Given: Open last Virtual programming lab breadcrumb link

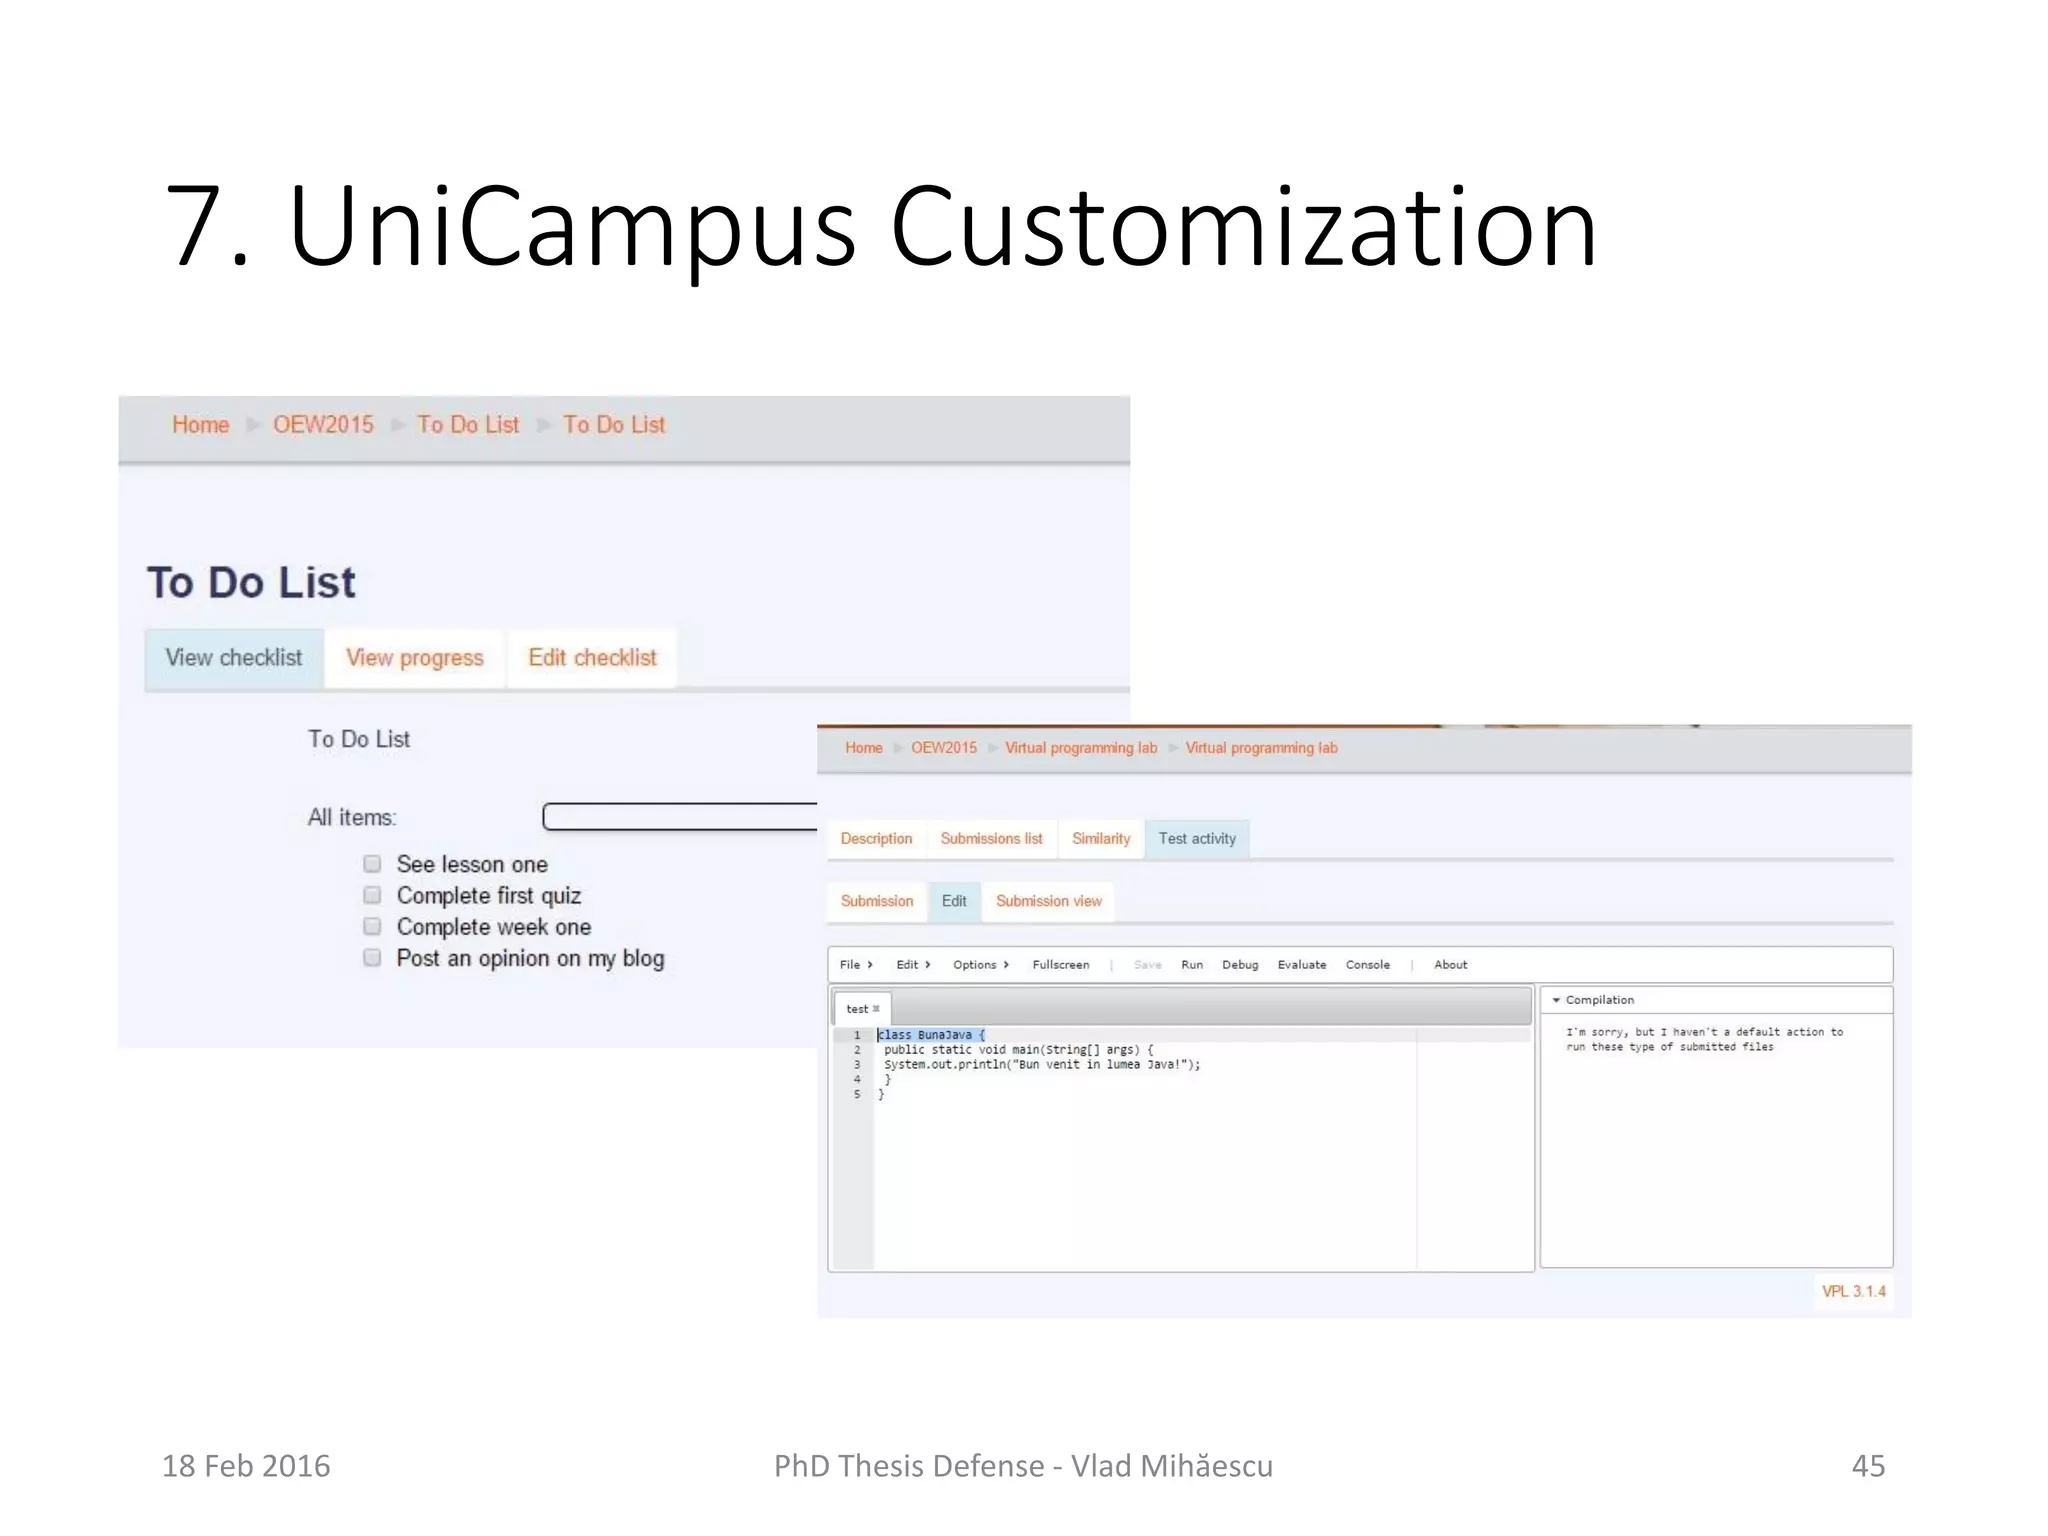Looking at the screenshot, I should click(x=1261, y=748).
